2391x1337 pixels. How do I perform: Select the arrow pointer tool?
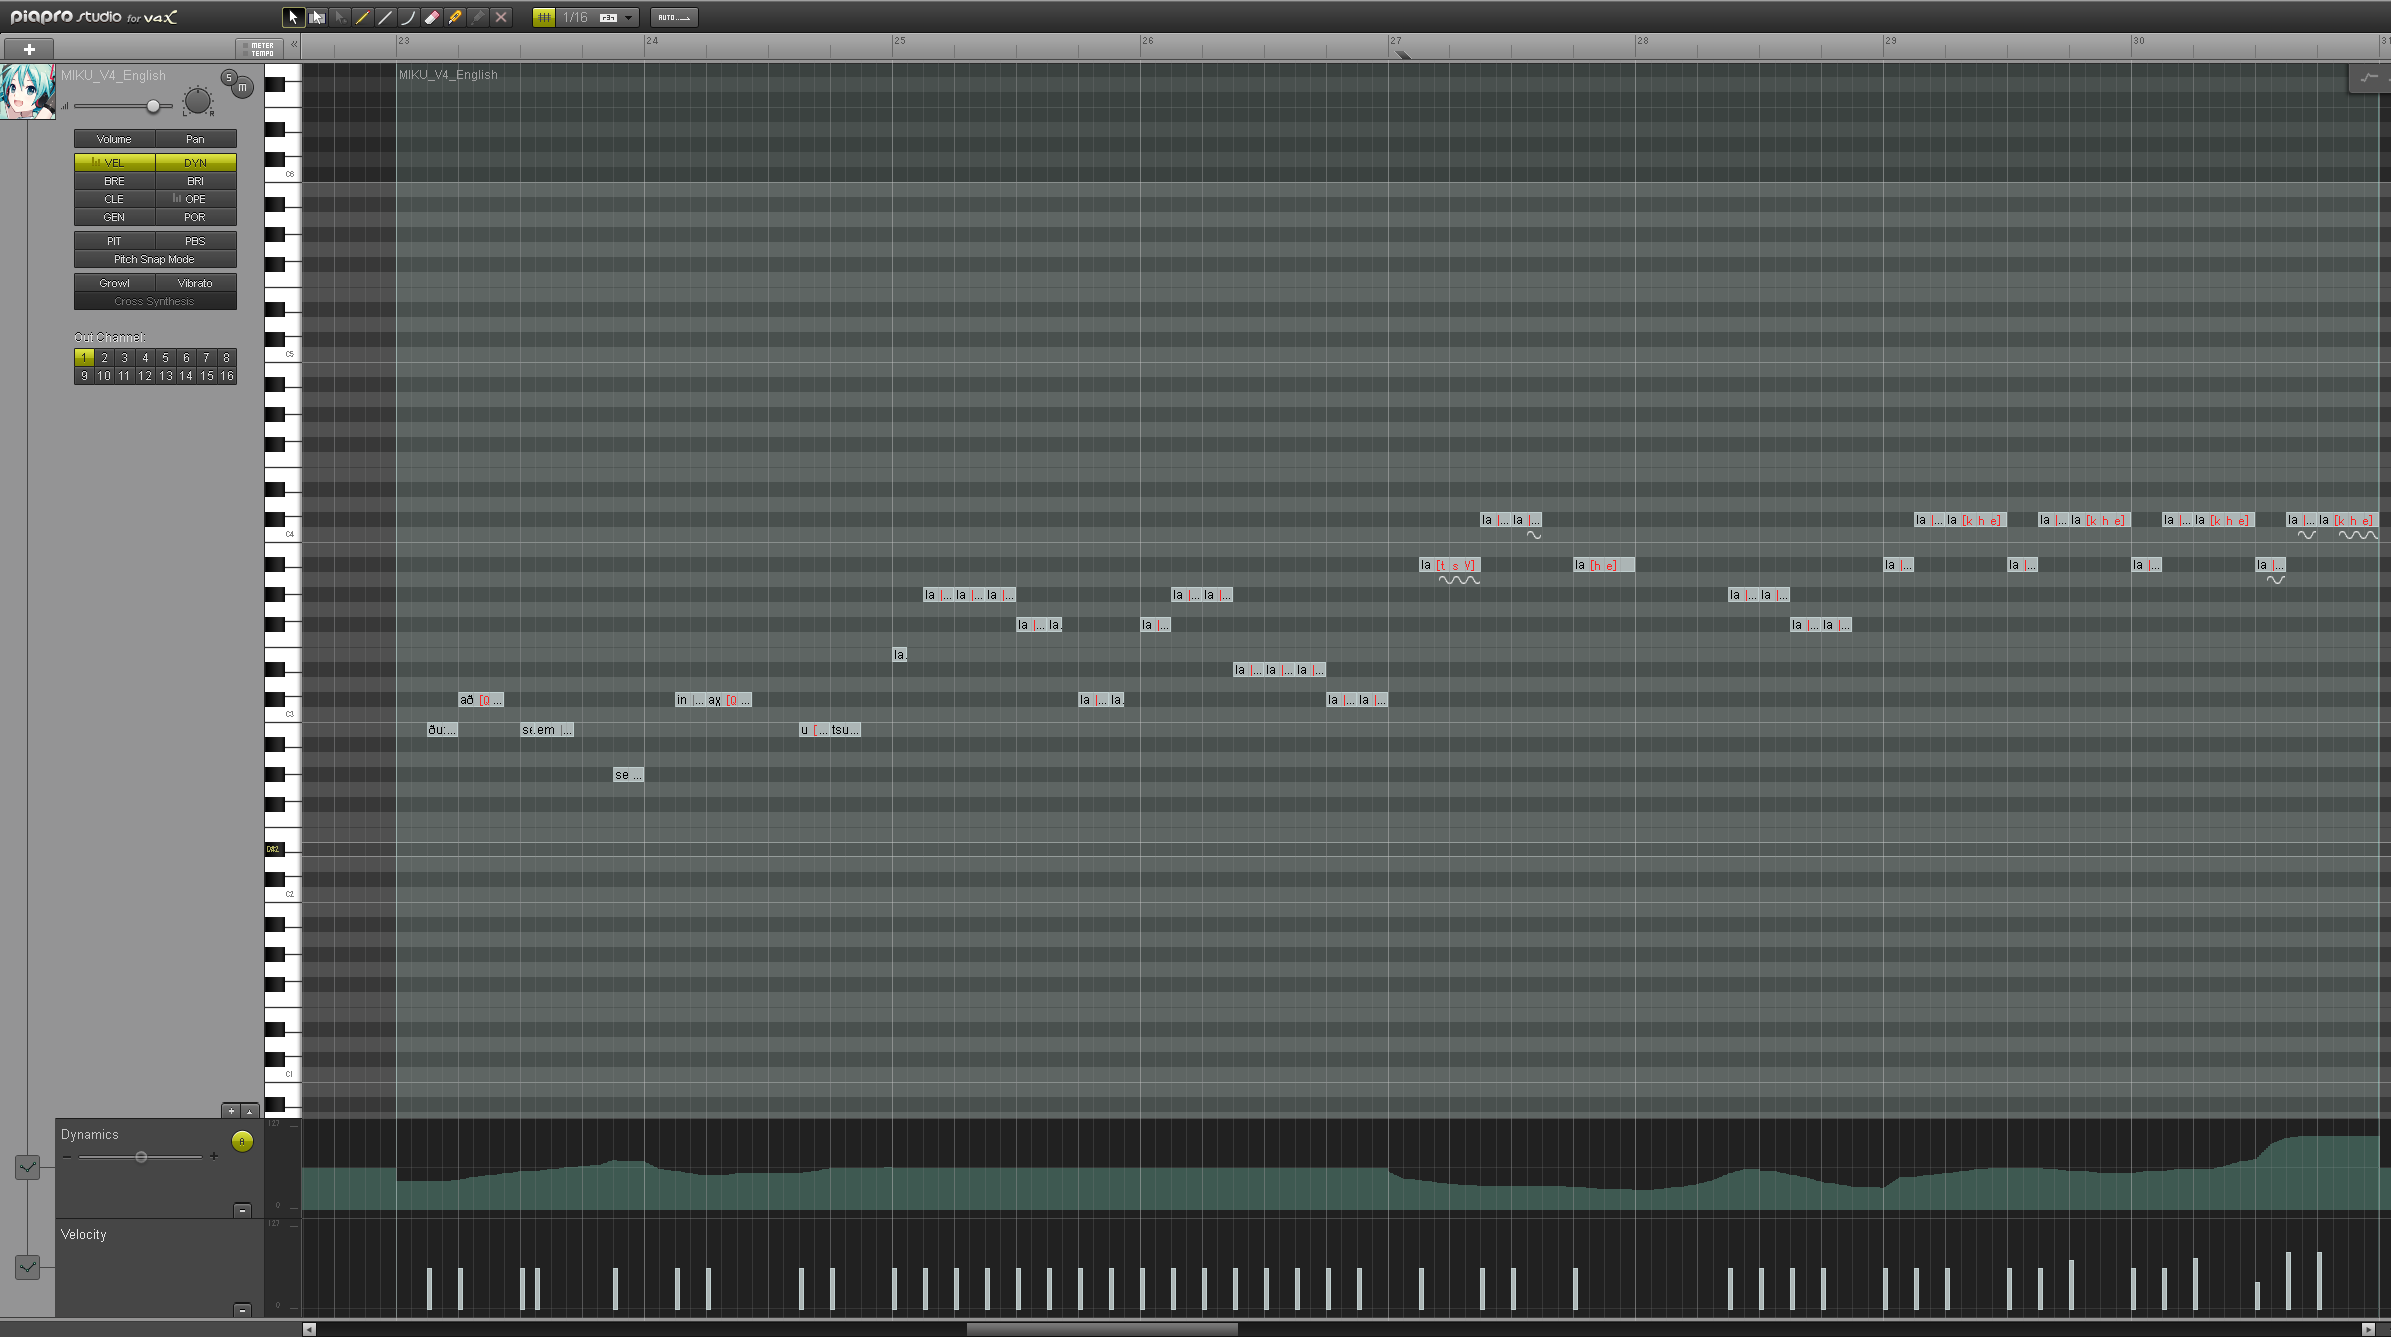tap(293, 17)
